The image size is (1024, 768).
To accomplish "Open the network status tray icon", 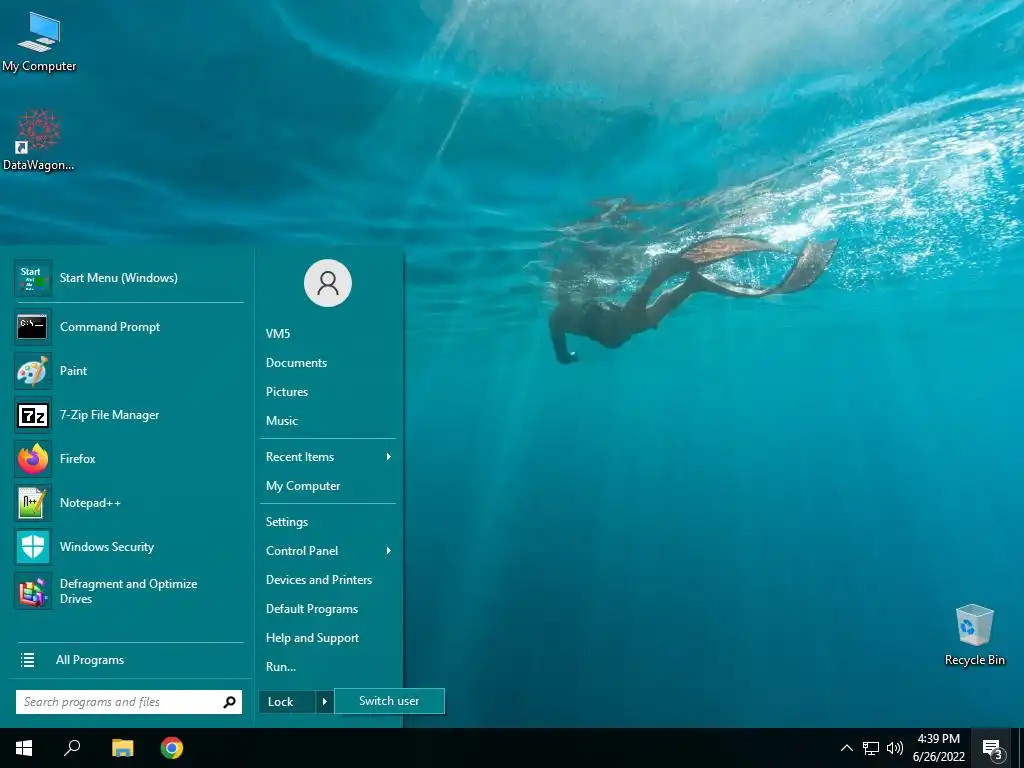I will [x=871, y=748].
